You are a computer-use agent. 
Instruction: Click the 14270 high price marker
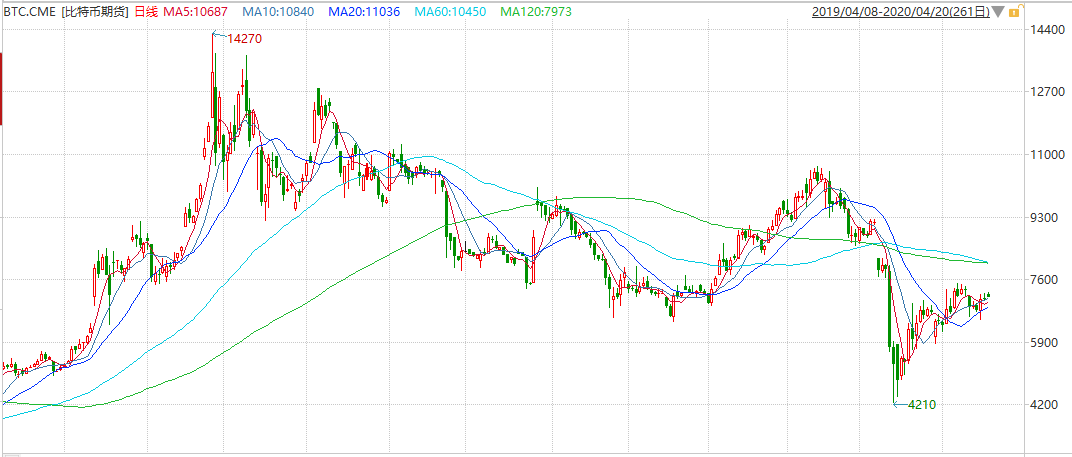(244, 39)
